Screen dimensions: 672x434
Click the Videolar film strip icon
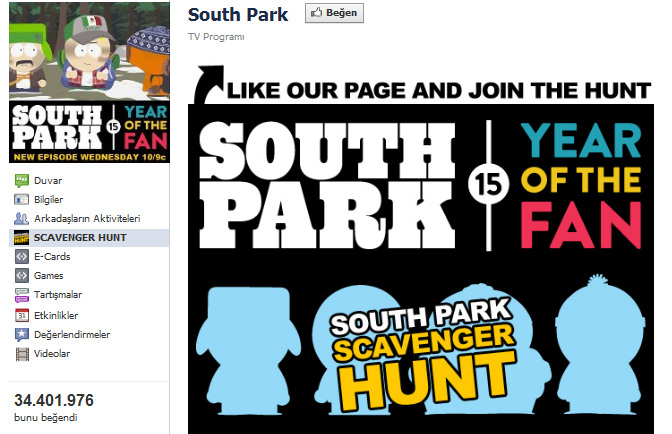[x=21, y=354]
